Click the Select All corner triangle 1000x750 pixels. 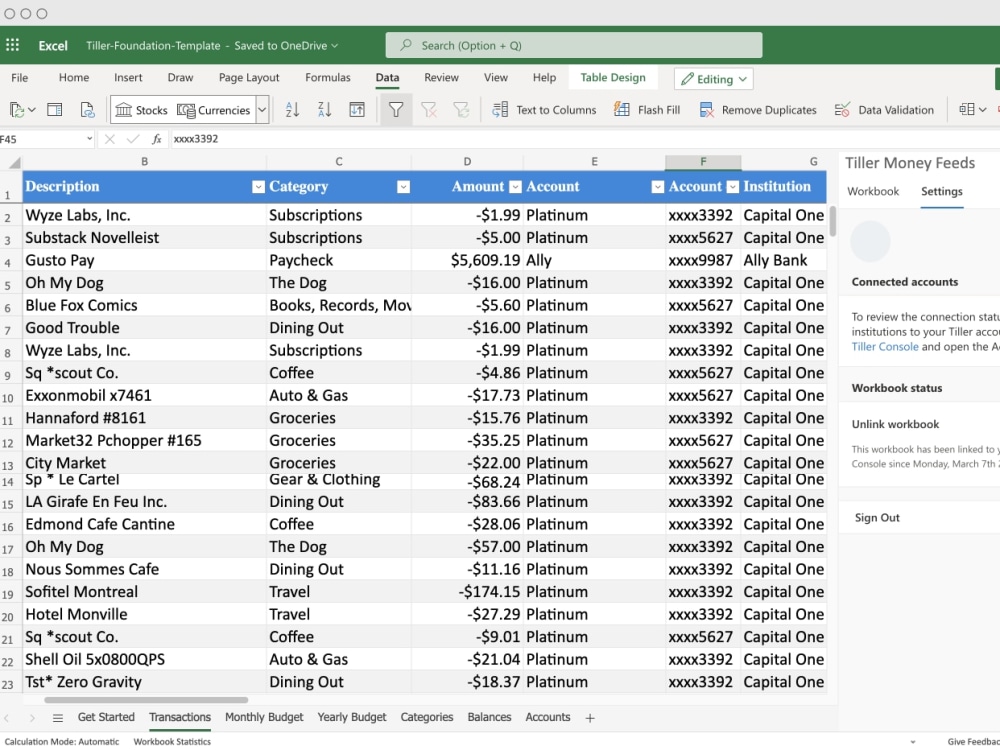13,163
